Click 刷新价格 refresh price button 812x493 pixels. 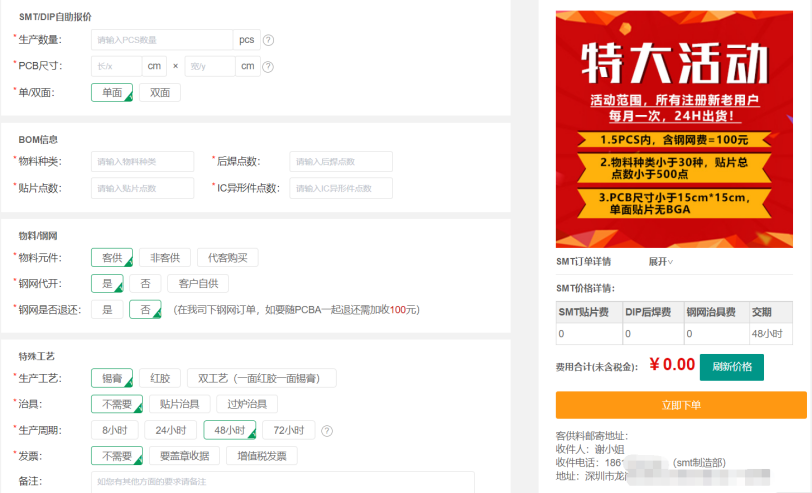pyautogui.click(x=731, y=366)
